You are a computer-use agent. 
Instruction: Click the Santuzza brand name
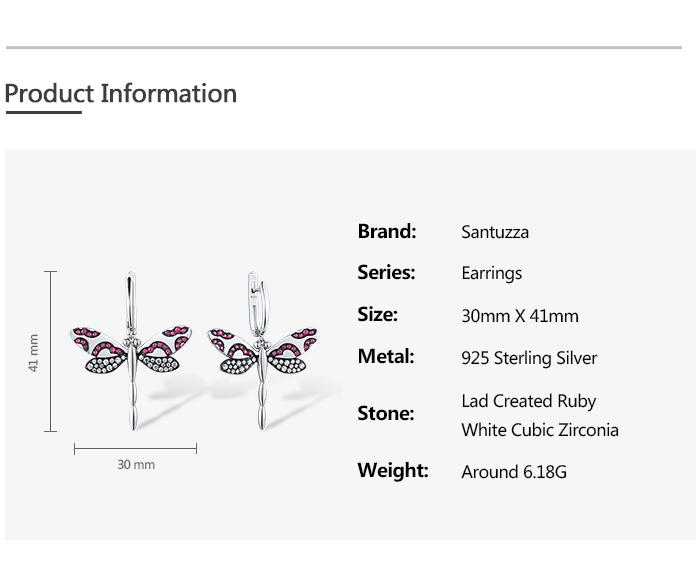[495, 232]
